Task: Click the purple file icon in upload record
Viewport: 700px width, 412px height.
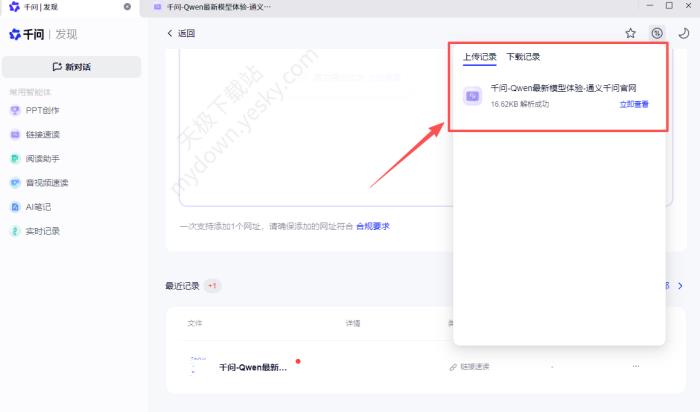Action: click(x=472, y=96)
